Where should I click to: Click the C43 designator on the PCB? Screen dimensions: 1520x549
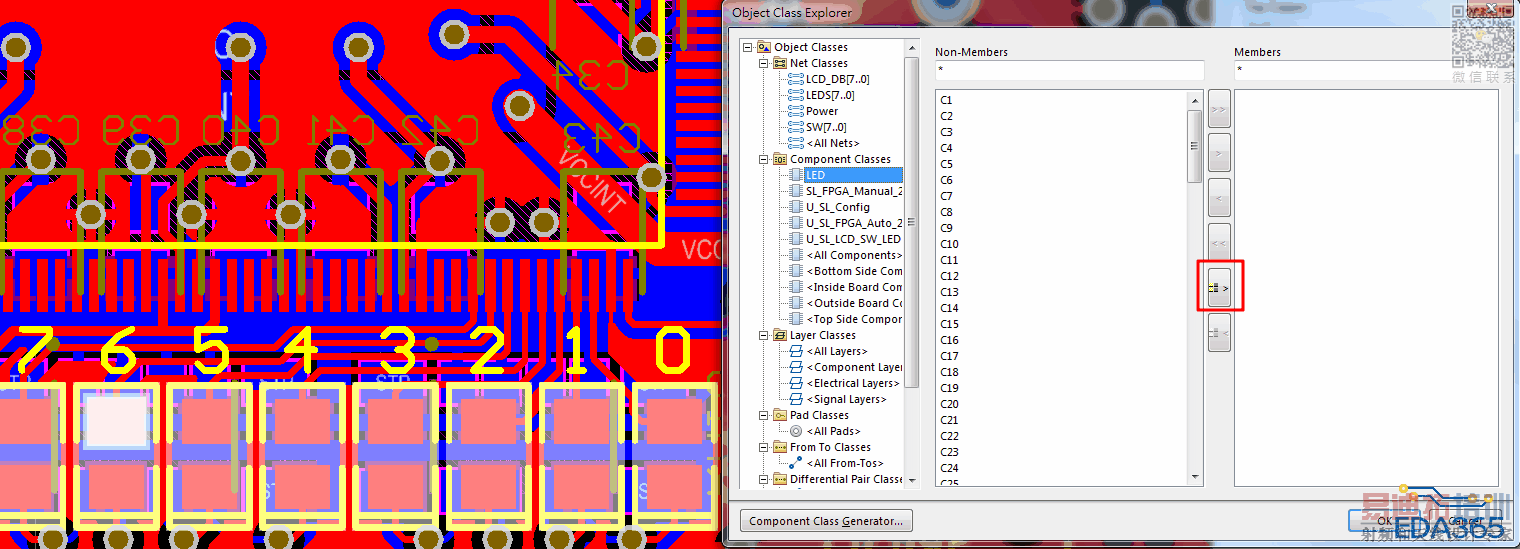601,138
